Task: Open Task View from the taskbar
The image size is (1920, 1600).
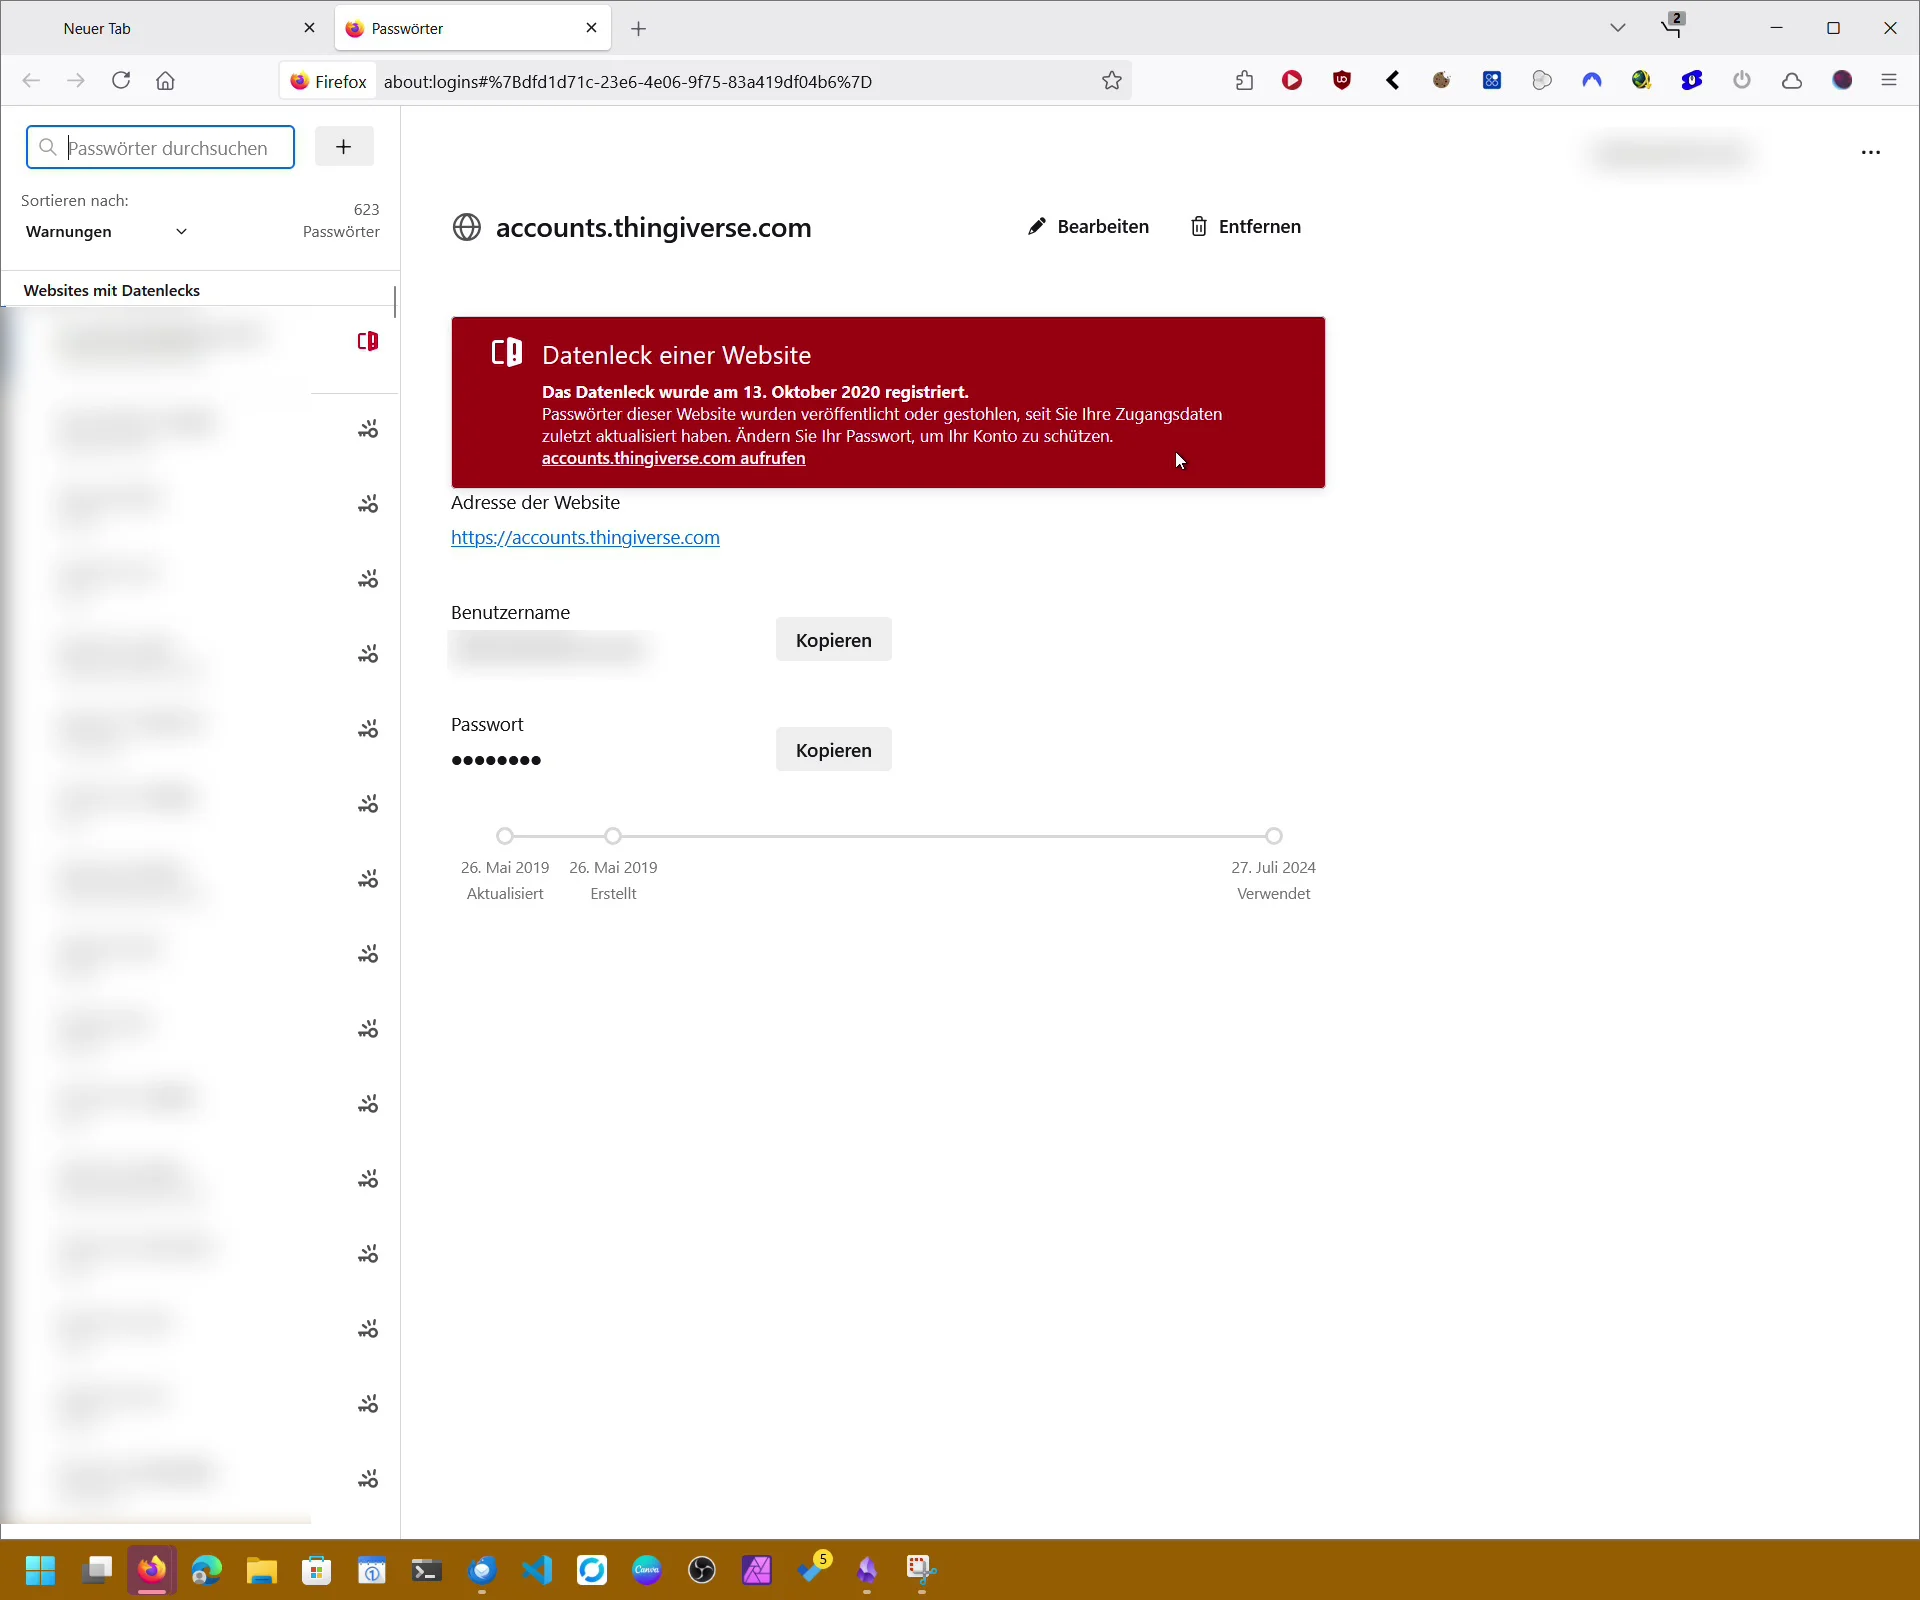Action: coord(97,1571)
